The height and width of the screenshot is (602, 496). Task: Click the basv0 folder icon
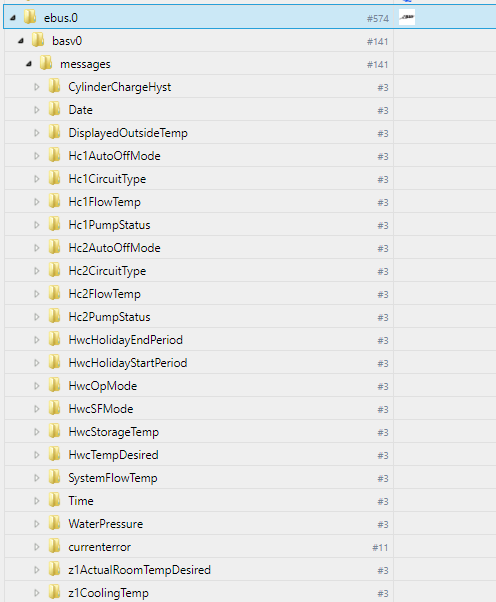coord(38,40)
